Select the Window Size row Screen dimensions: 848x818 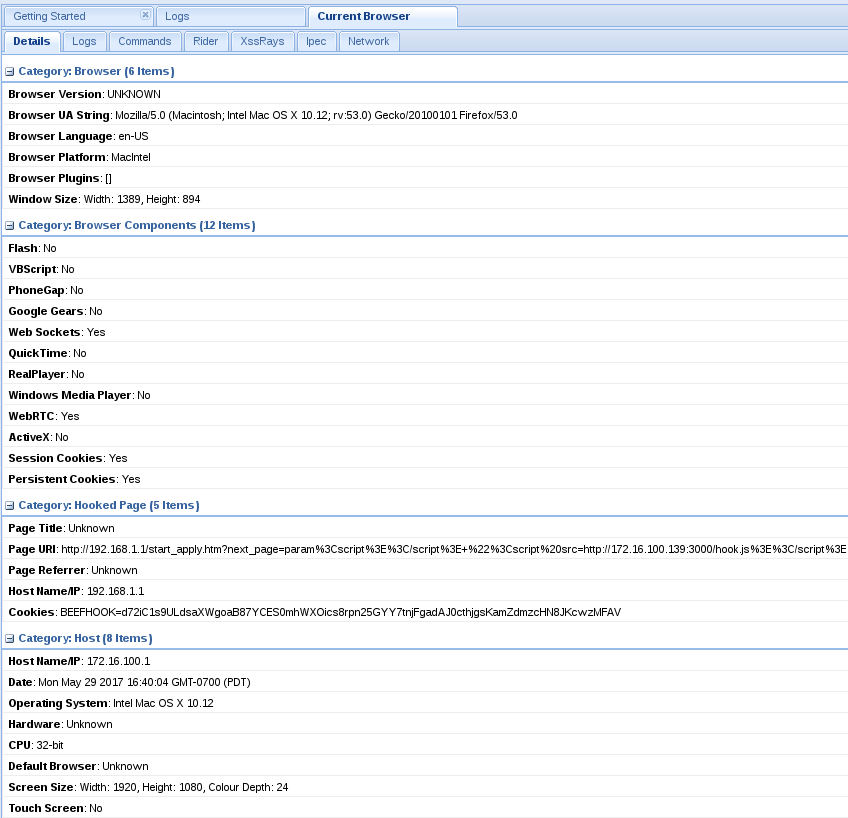(x=425, y=199)
